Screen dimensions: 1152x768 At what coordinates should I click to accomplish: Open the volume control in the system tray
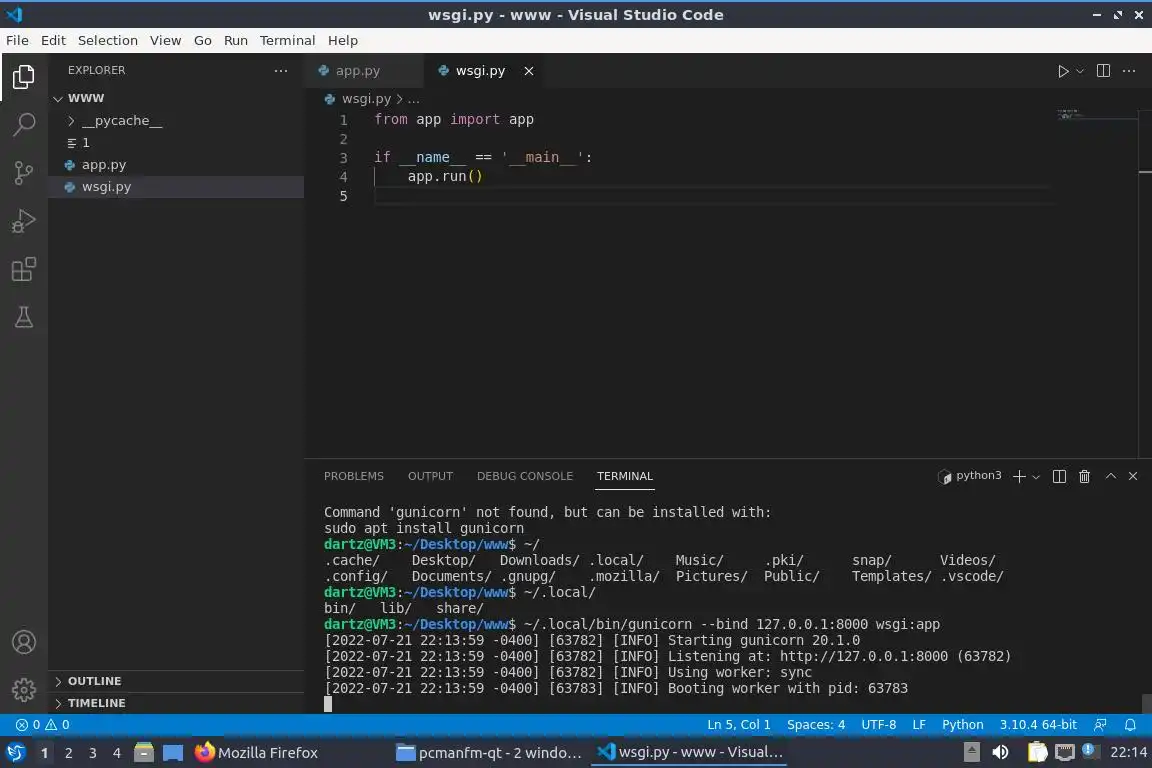pyautogui.click(x=1000, y=752)
